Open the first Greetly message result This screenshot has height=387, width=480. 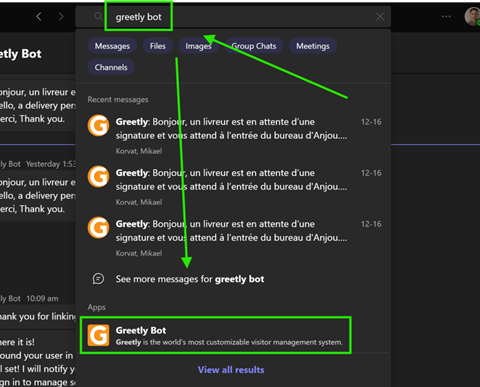[x=234, y=135]
